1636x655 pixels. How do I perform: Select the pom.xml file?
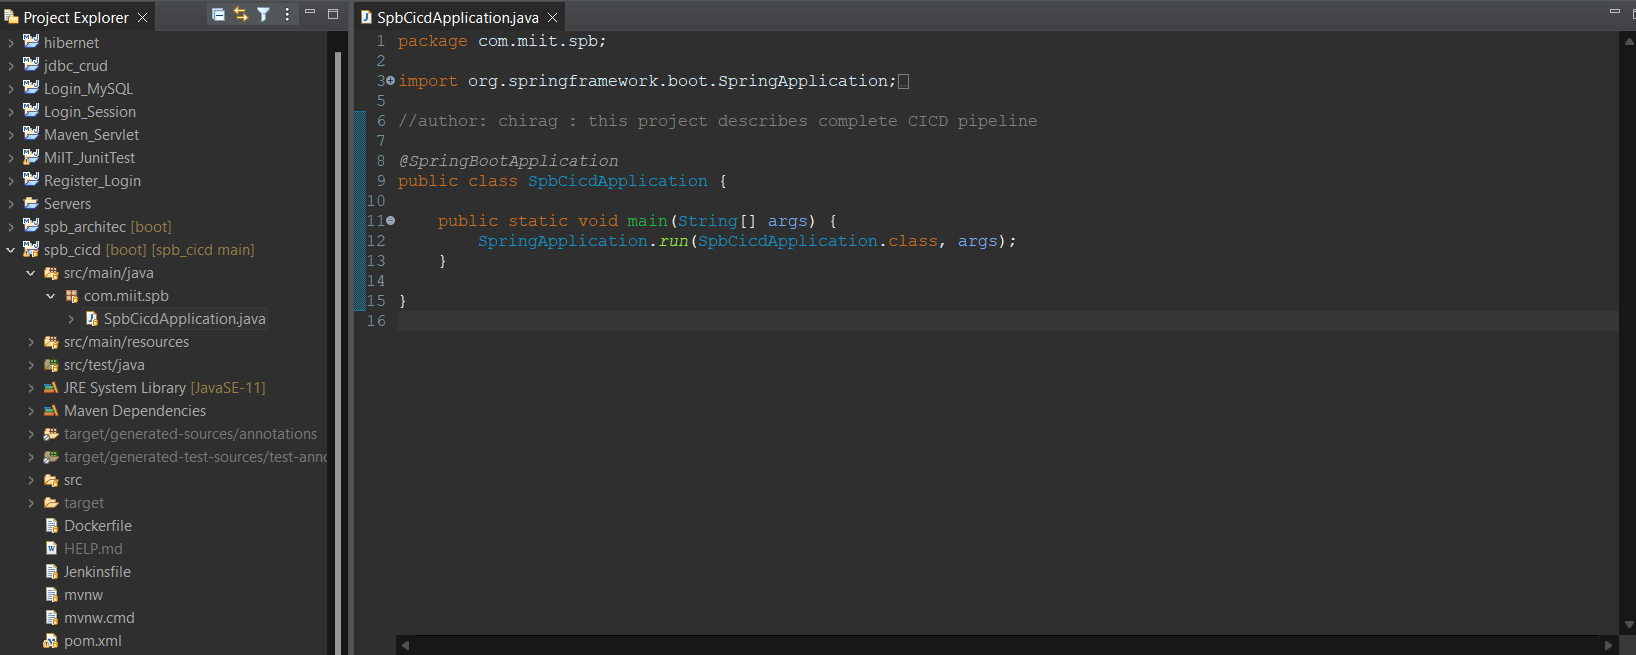93,641
